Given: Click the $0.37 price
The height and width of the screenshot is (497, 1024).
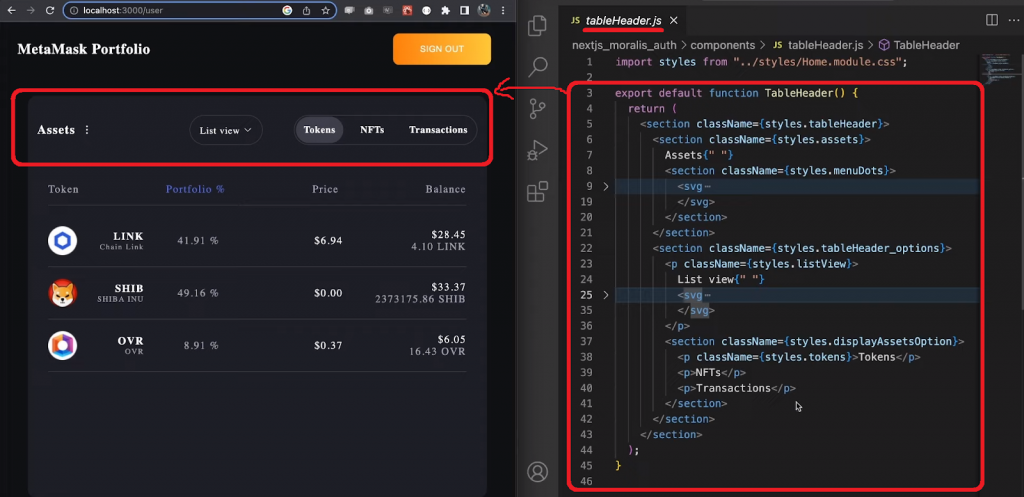Looking at the screenshot, I should point(328,345).
